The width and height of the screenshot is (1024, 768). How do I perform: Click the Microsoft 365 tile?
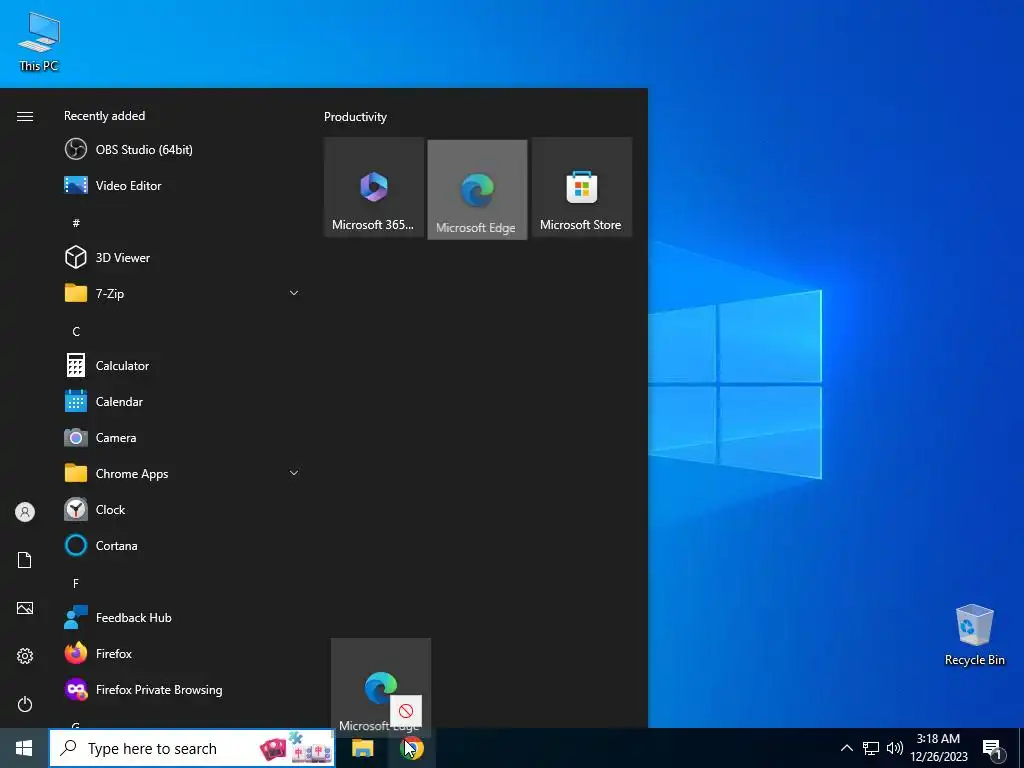(374, 187)
